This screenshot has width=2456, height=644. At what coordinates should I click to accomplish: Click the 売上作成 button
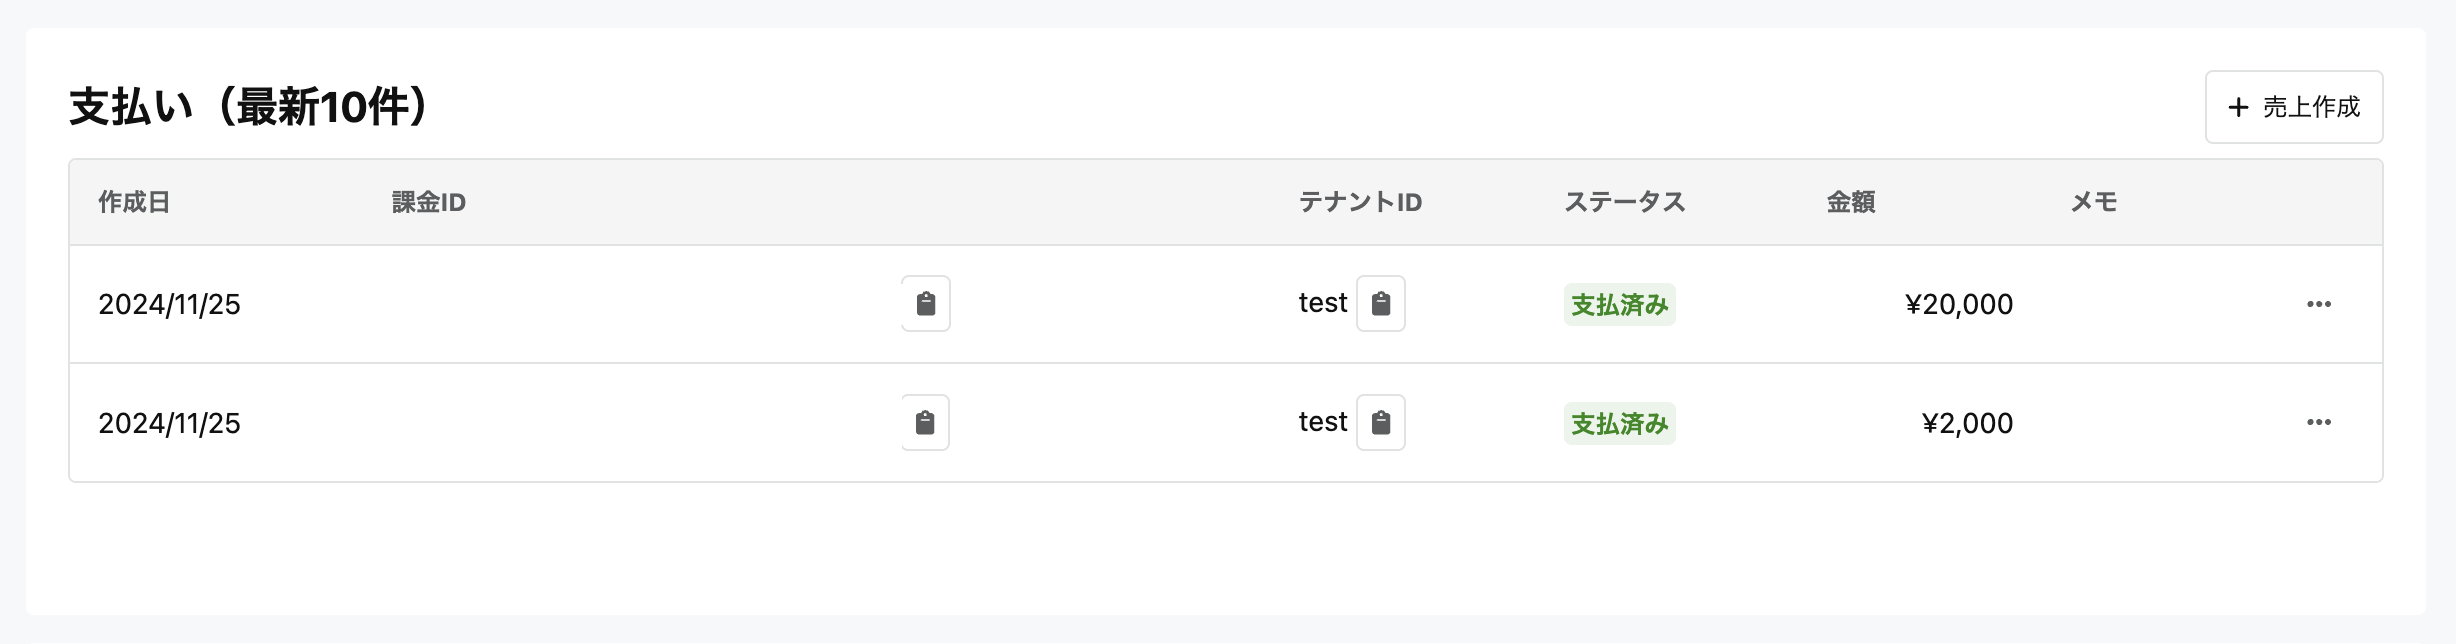[2293, 107]
